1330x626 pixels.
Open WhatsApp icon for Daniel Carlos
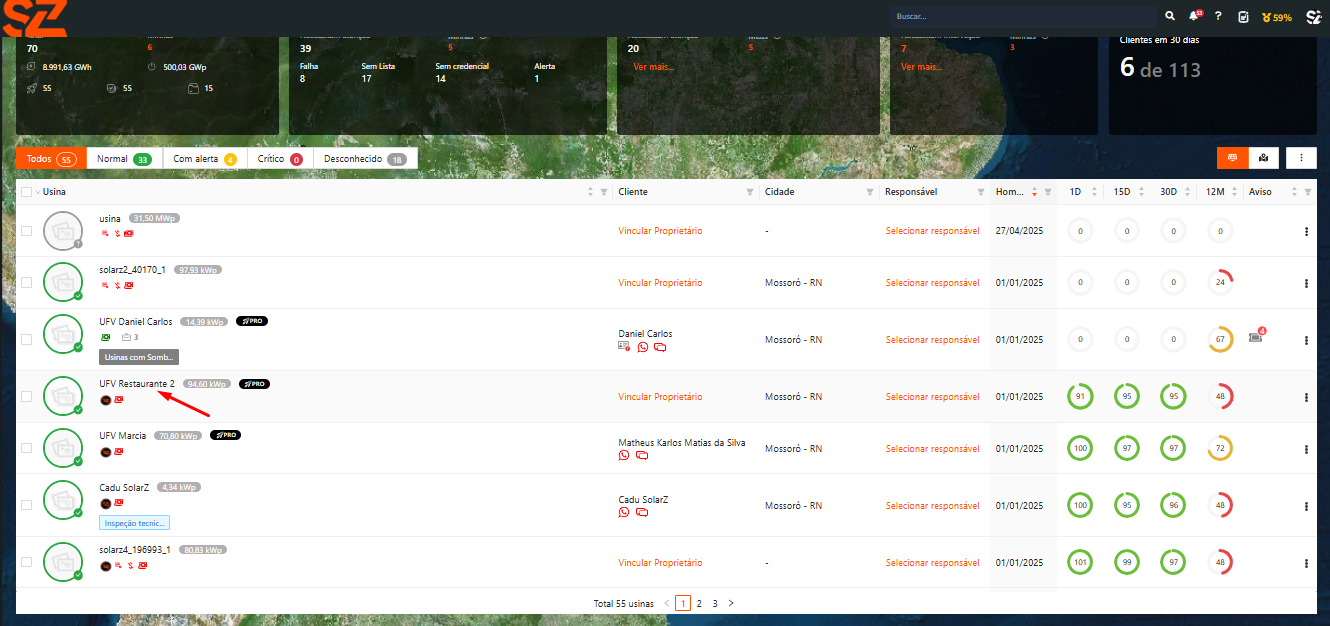point(642,347)
